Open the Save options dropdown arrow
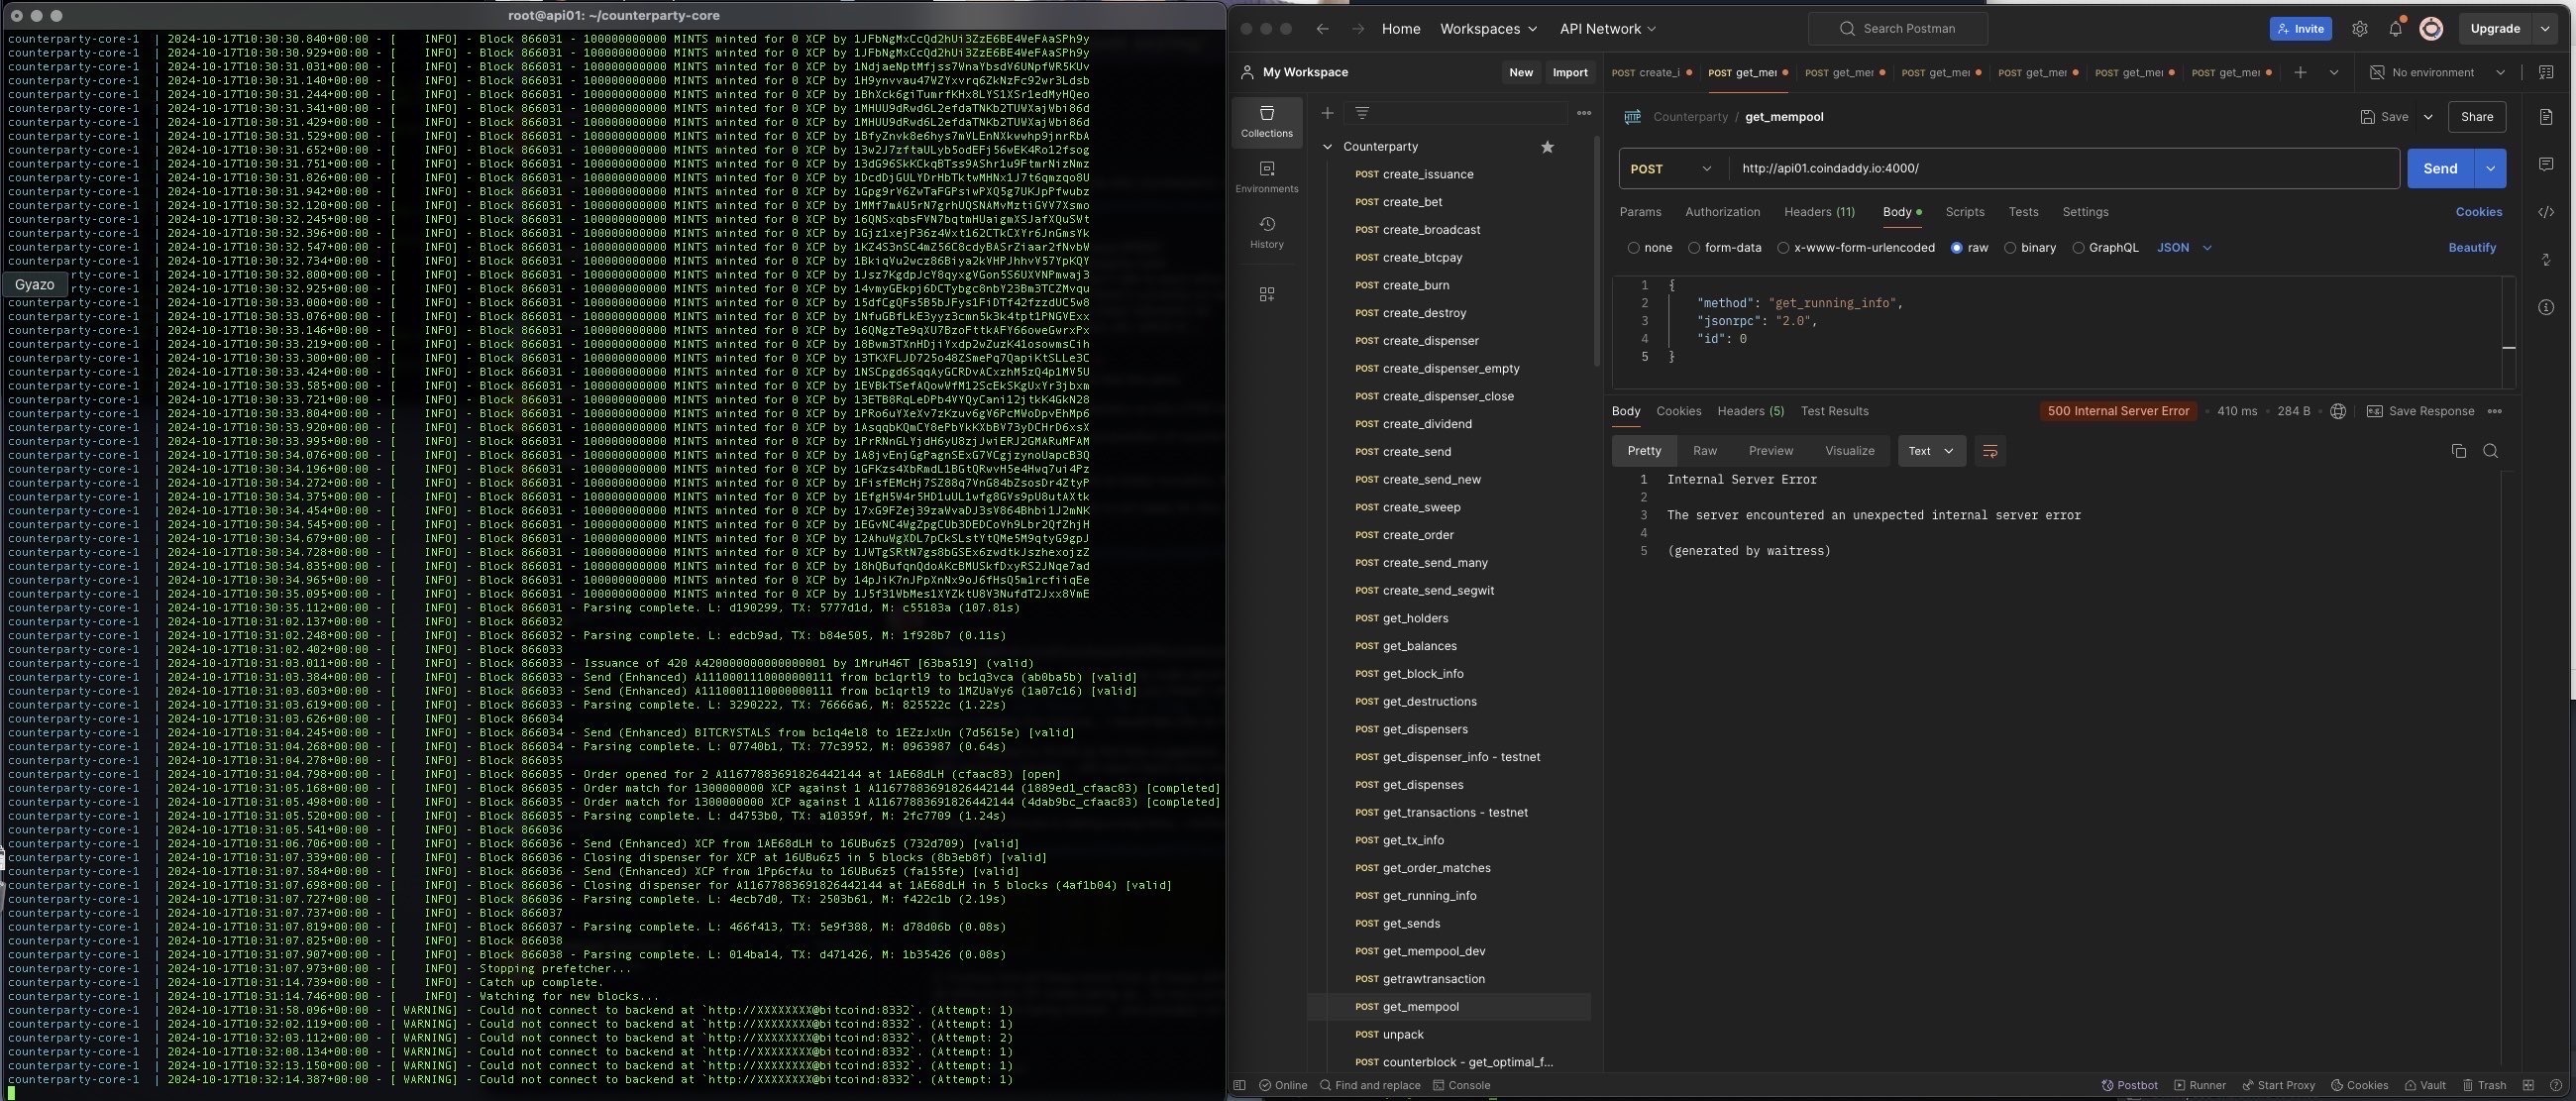Viewport: 2576px width, 1101px height. pyautogui.click(x=2427, y=117)
